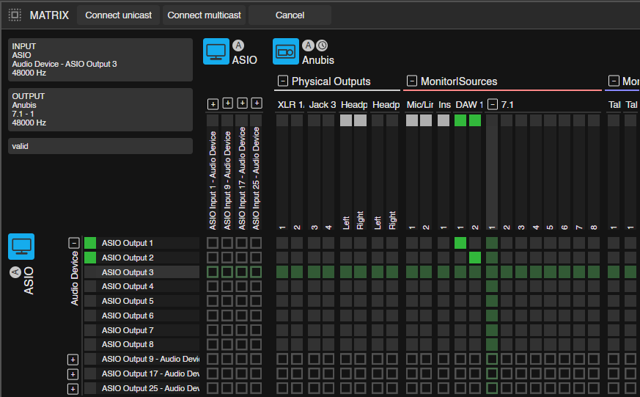The width and height of the screenshot is (640, 397).
Task: Select the ASIO Output 2 row
Action: tap(142, 258)
